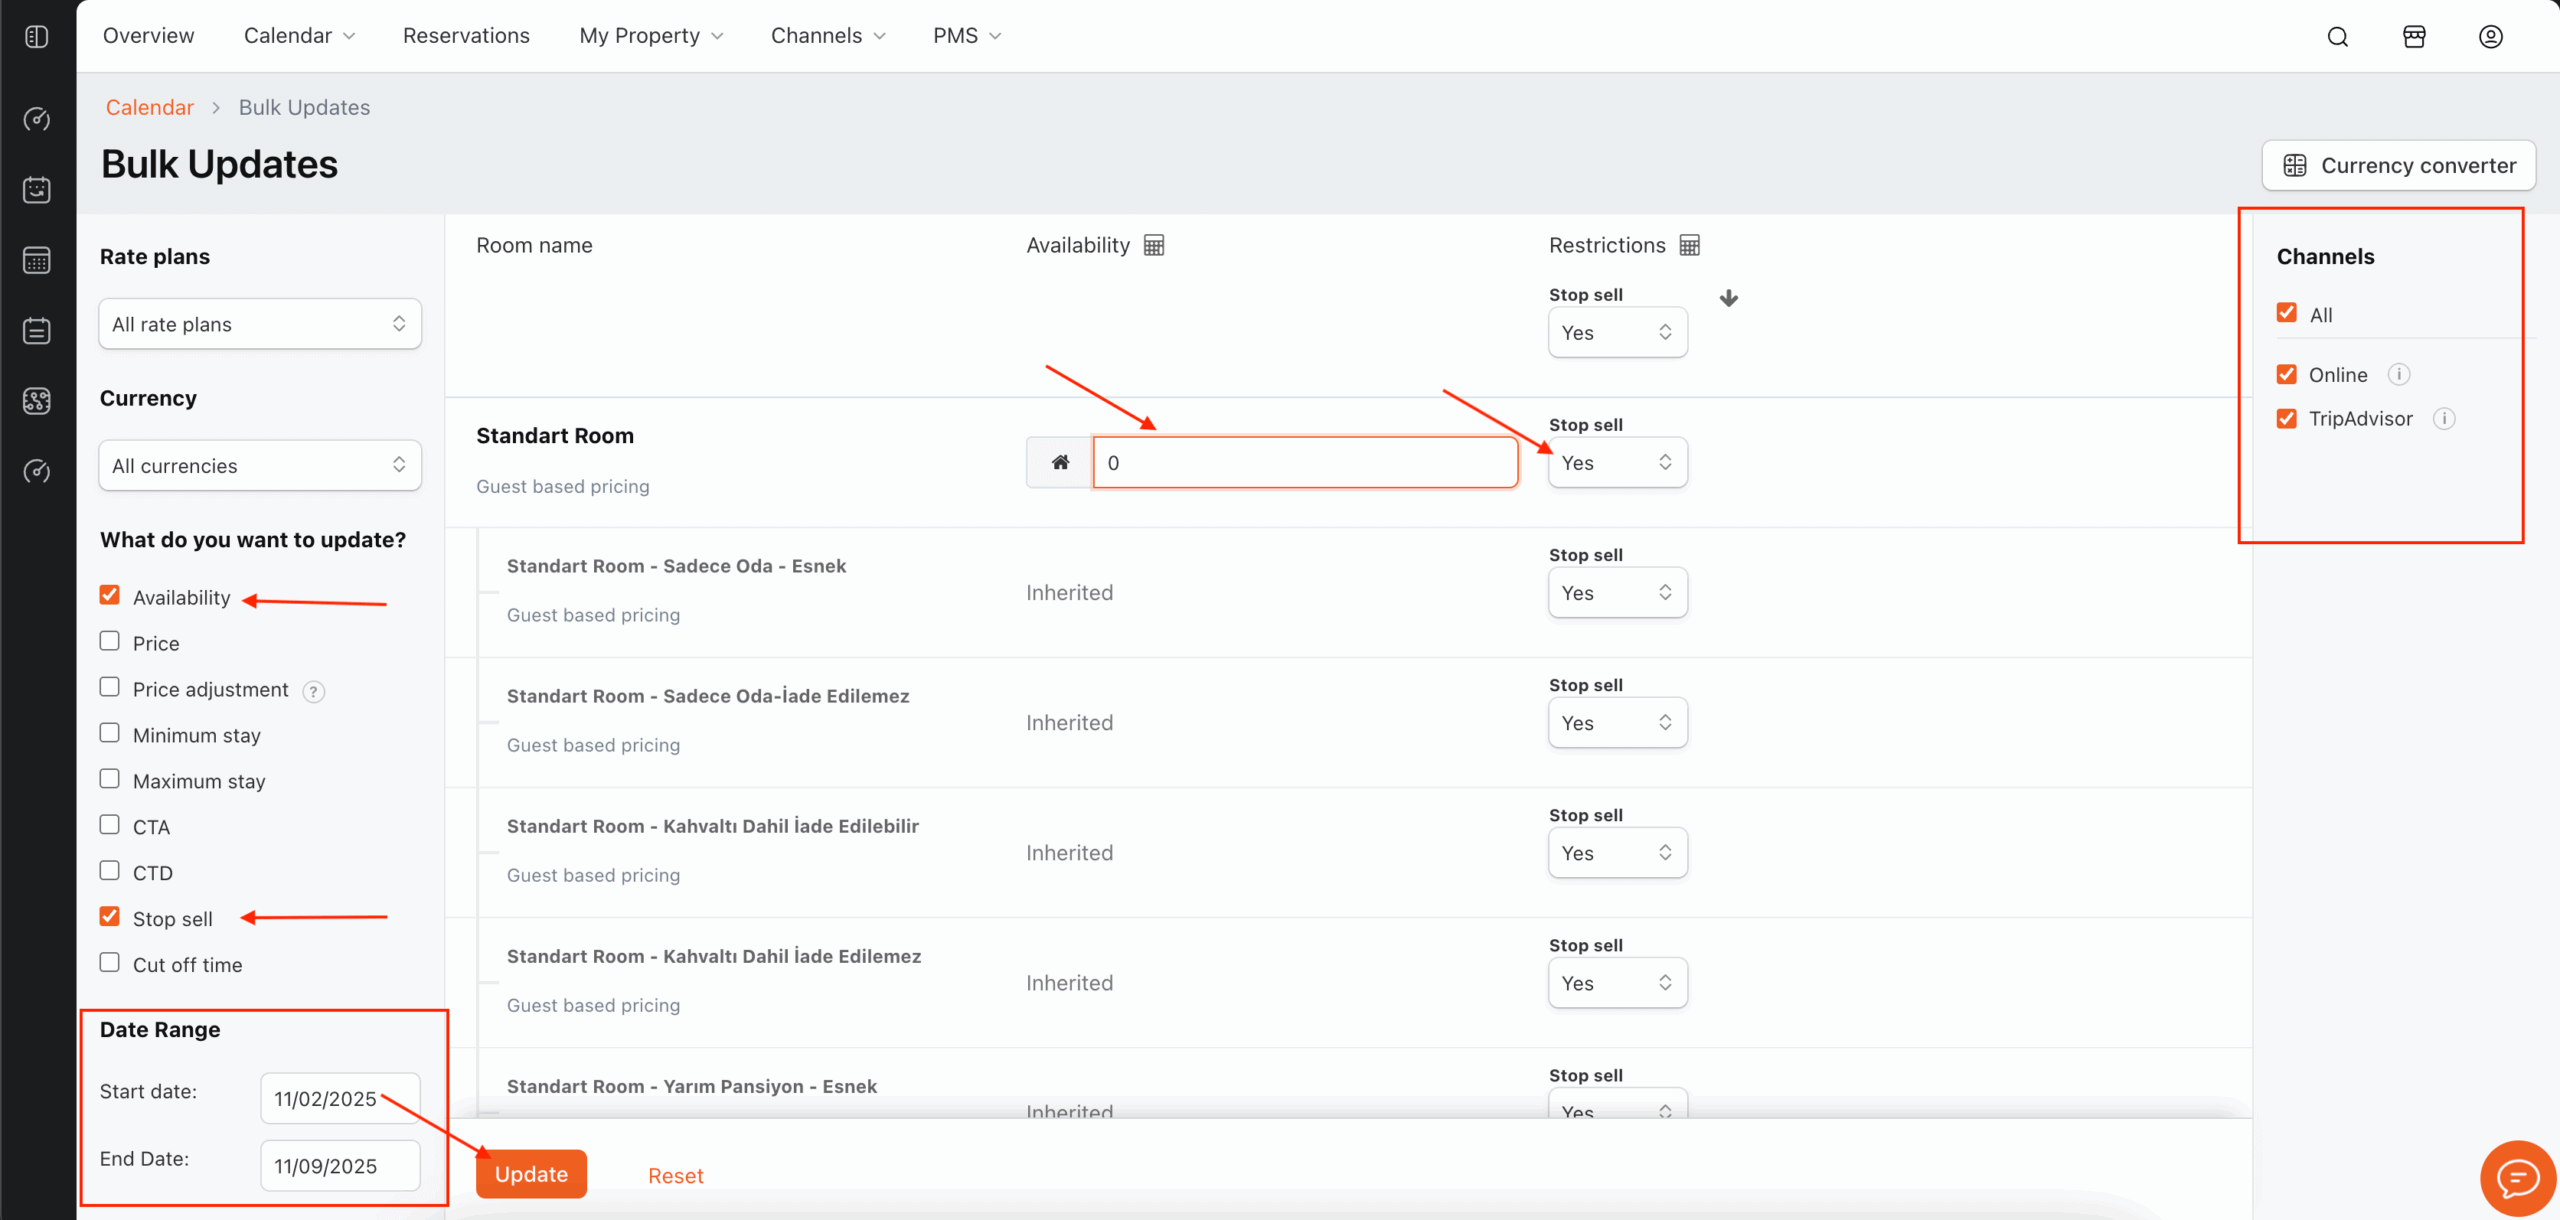Open the user account profile icon

click(2490, 37)
